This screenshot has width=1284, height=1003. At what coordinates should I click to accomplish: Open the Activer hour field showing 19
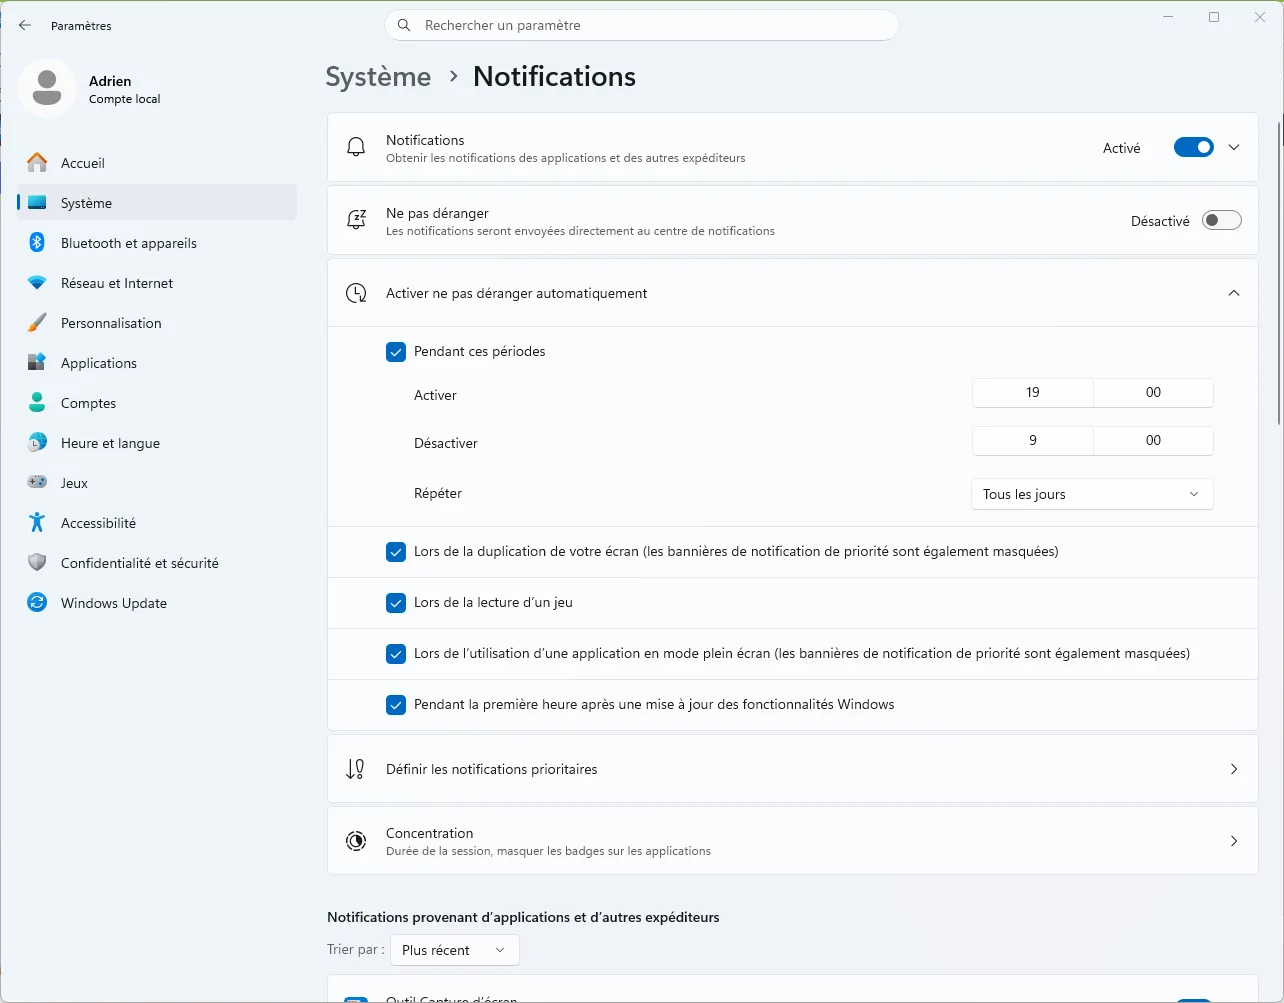point(1033,393)
